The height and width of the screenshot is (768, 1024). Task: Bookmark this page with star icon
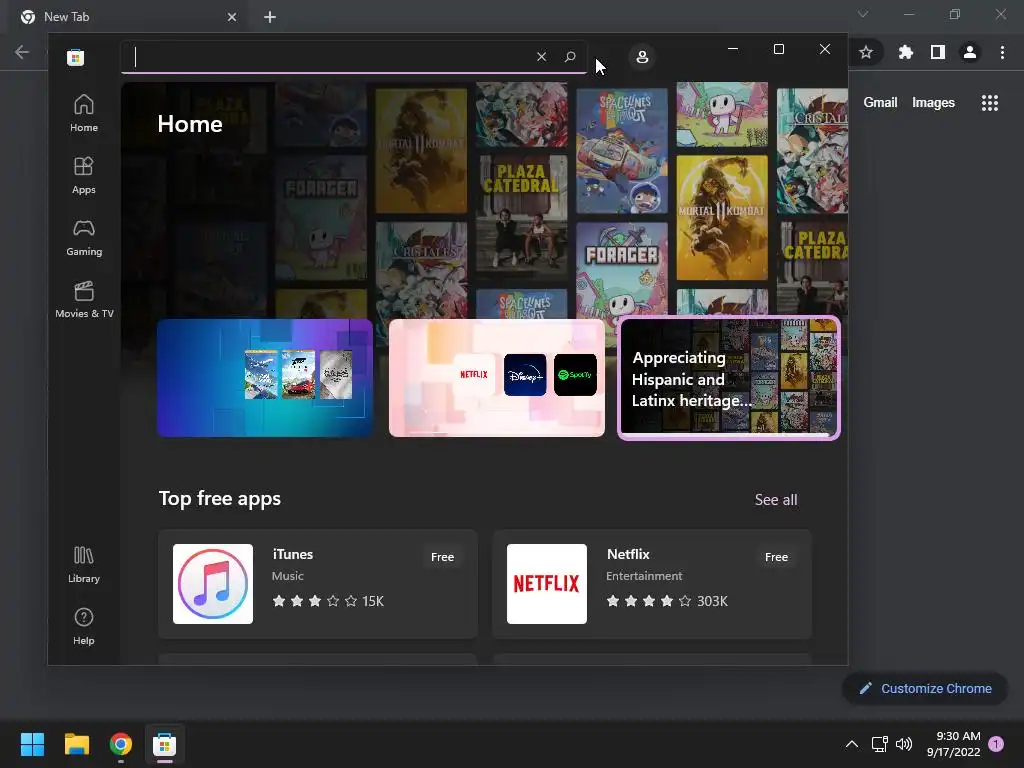tap(866, 52)
